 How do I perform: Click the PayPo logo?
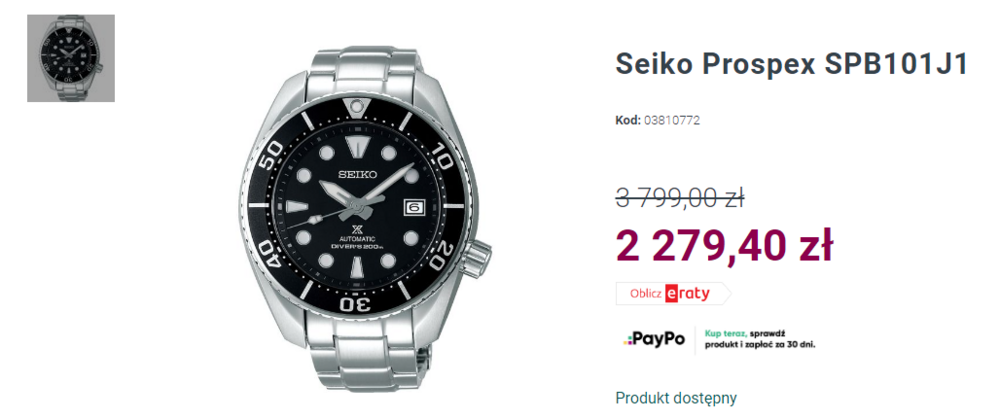pos(655,339)
